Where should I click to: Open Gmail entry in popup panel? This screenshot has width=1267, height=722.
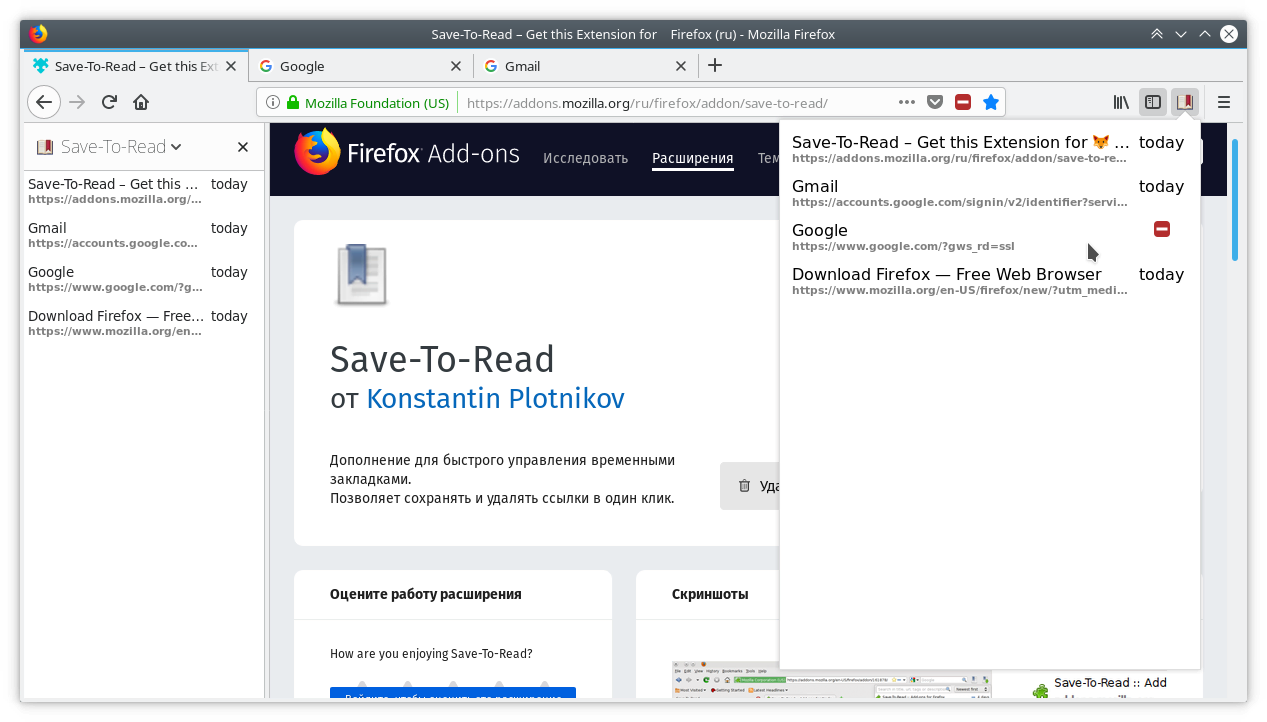[989, 193]
